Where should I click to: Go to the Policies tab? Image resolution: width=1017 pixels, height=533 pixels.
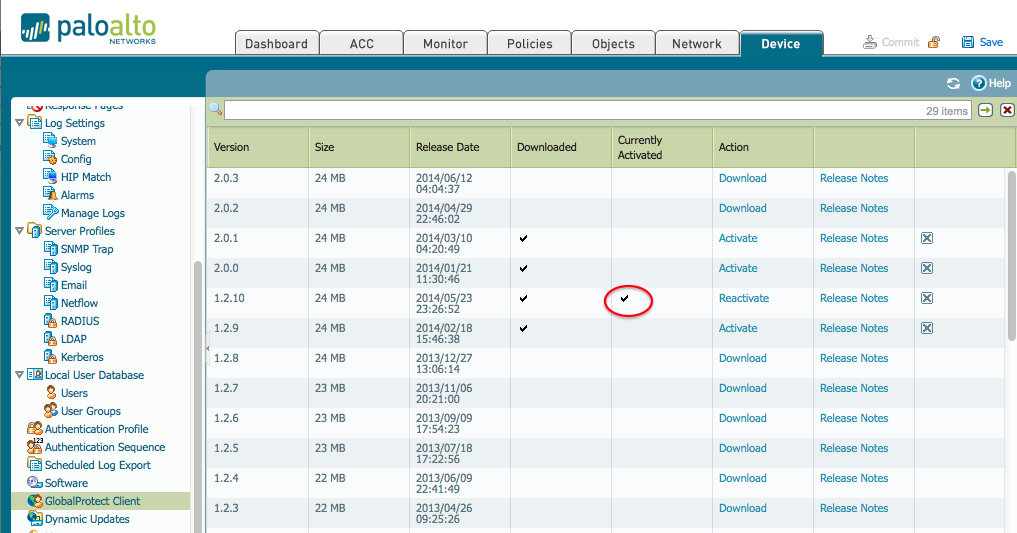click(x=529, y=43)
